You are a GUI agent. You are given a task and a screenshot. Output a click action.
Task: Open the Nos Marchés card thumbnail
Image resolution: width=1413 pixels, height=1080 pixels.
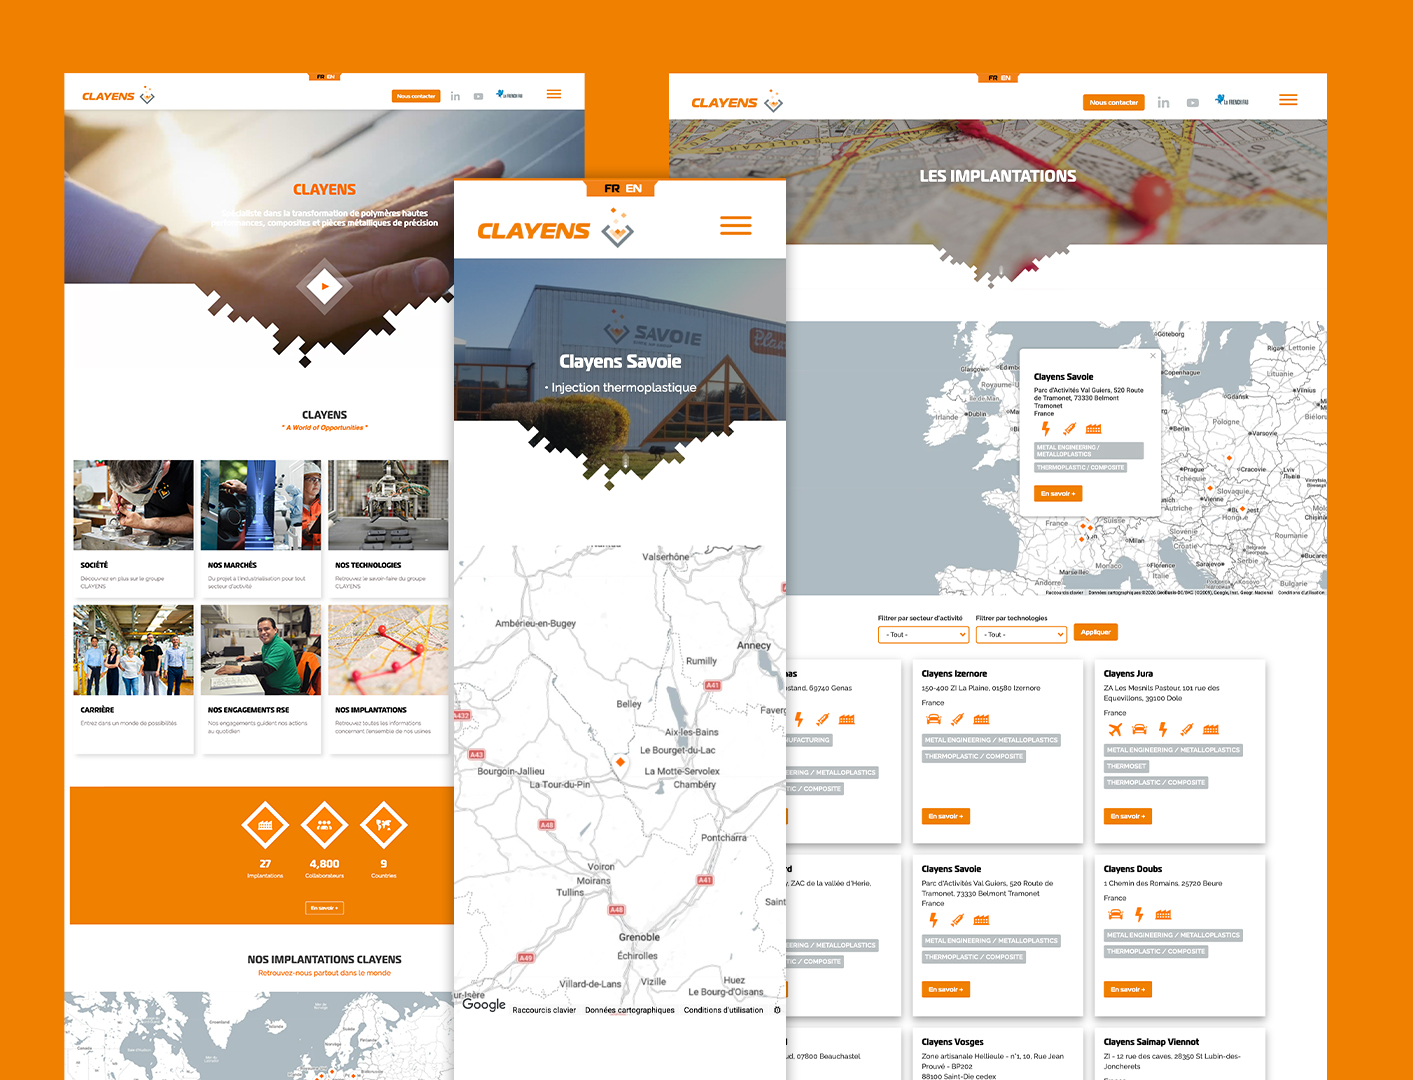coord(261,505)
